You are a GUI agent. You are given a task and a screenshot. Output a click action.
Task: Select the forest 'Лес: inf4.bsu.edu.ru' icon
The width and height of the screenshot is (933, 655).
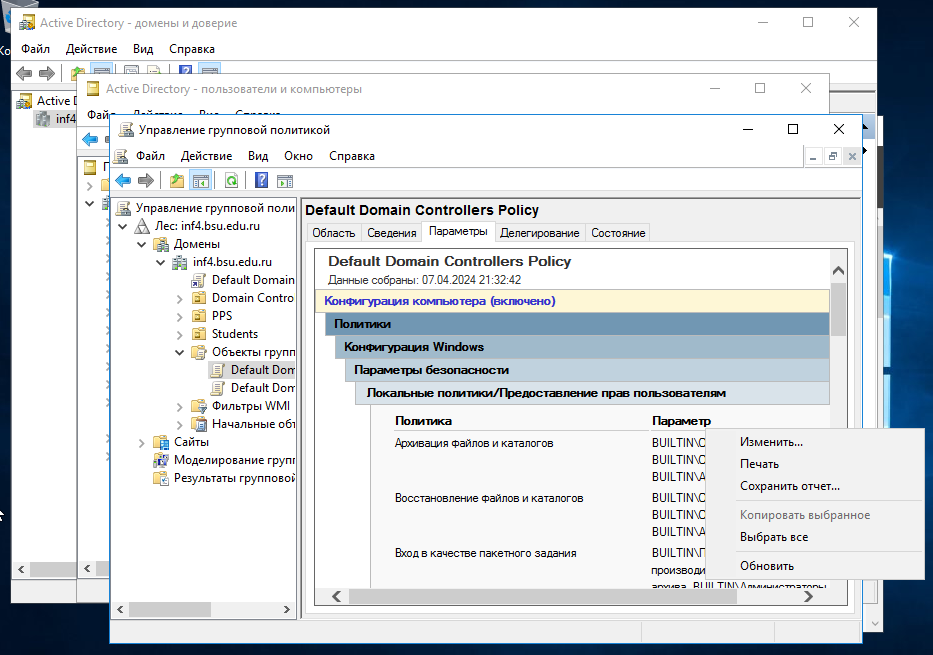coord(142,226)
